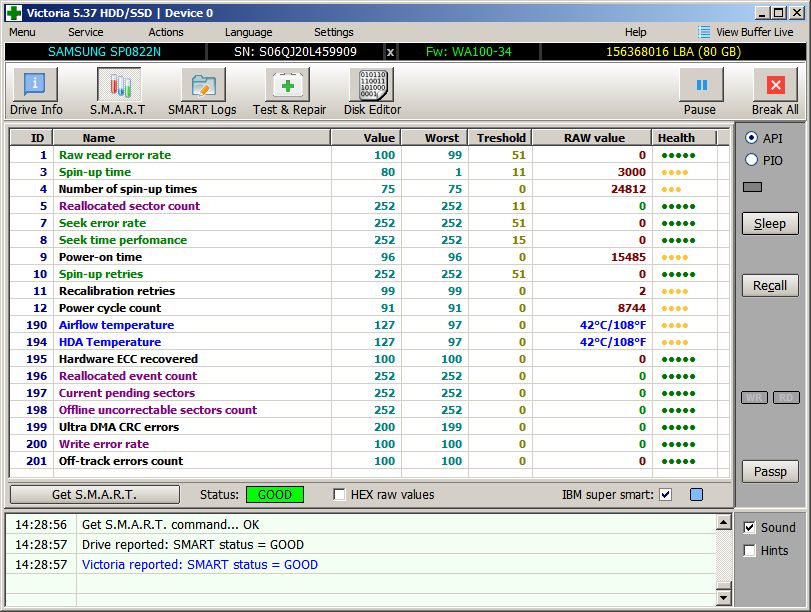The width and height of the screenshot is (811, 612).
Task: Open the S.M.A.R.T test tubes tool
Action: point(119,85)
